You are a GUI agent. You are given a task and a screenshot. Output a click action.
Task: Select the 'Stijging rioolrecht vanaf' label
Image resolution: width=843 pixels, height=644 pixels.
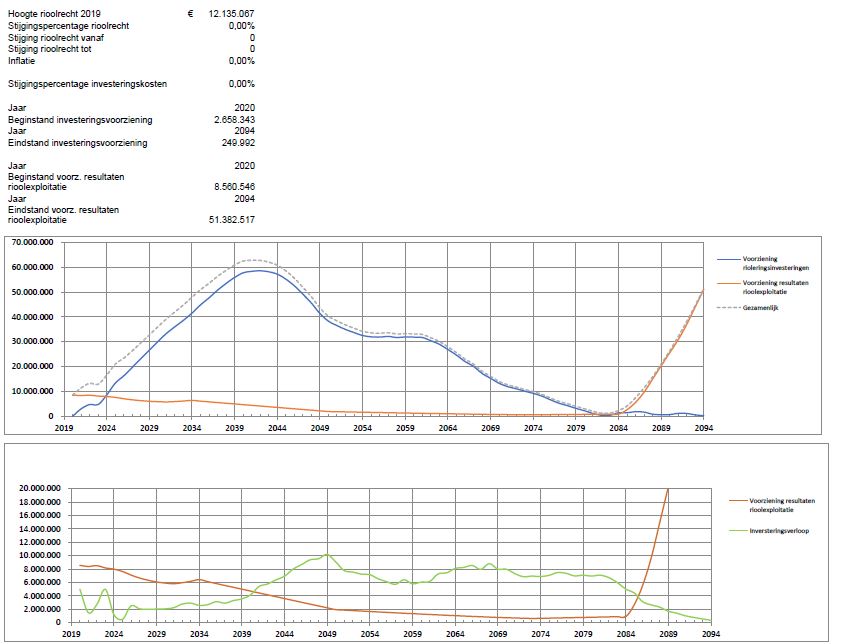click(56, 37)
